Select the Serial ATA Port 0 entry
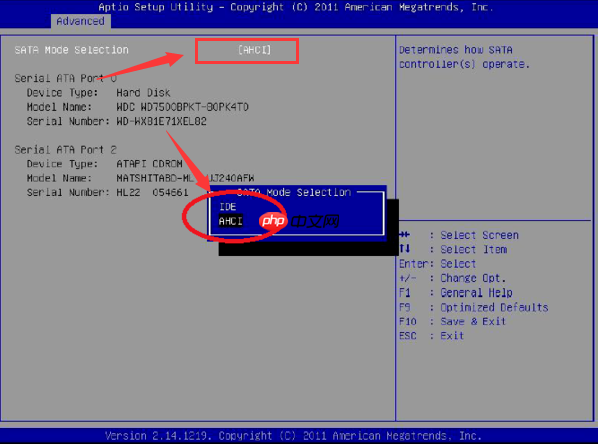The image size is (598, 444). [65, 78]
